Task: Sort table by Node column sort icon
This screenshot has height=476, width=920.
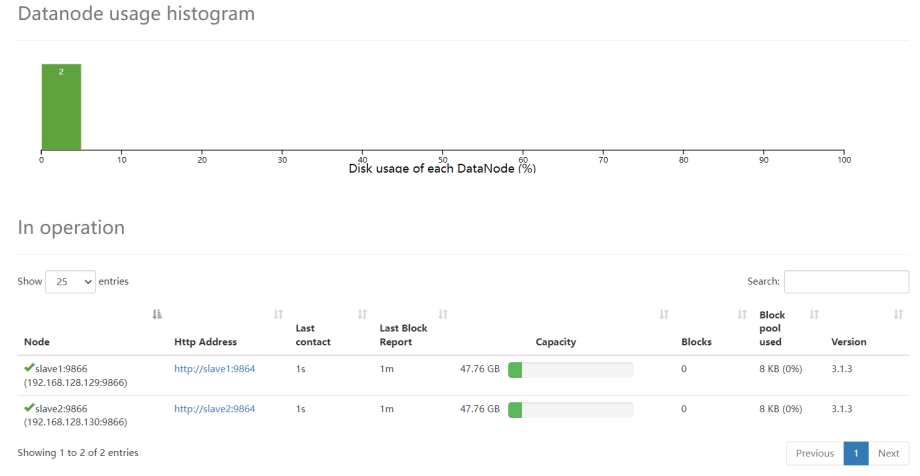Action: pos(157,315)
